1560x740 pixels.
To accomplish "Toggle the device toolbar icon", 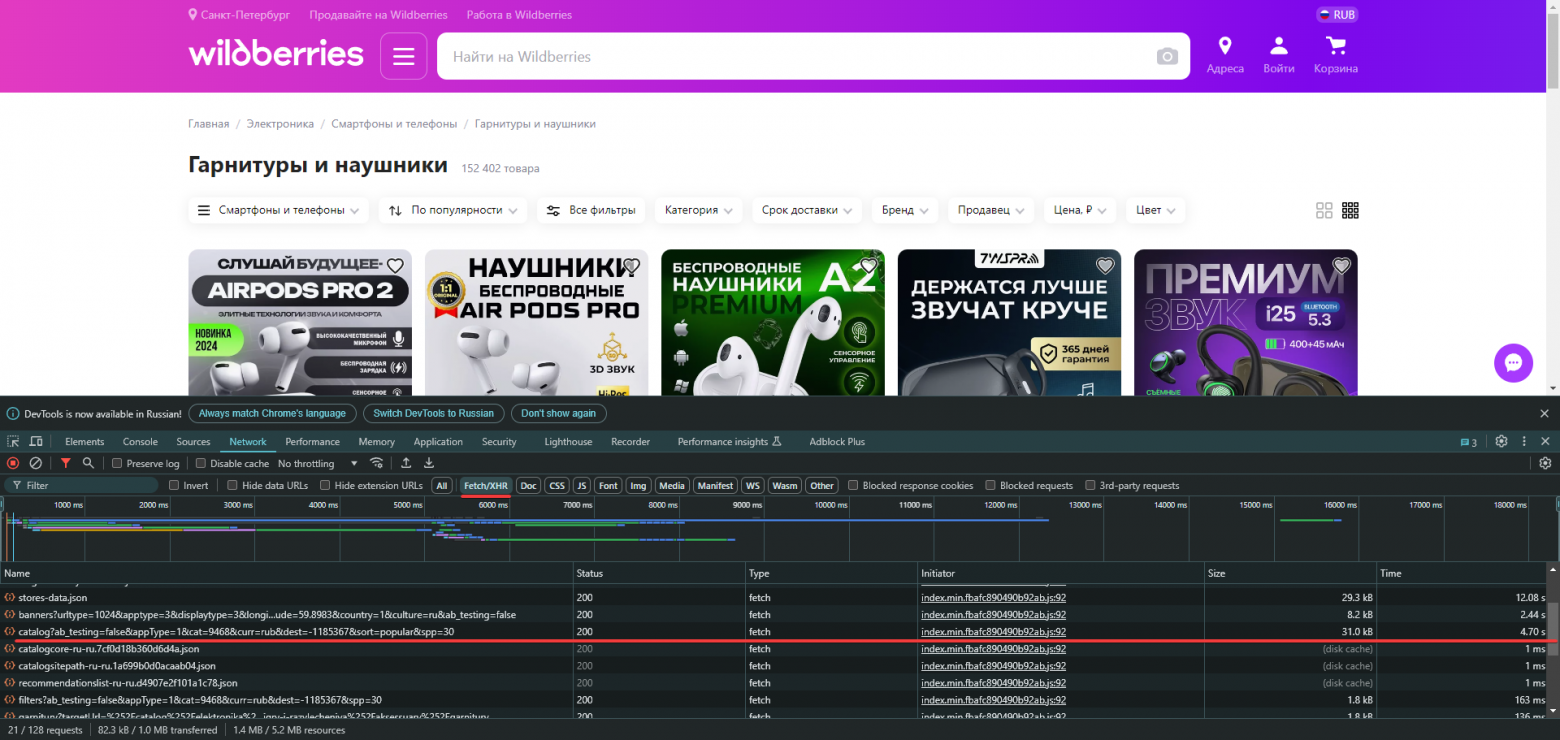I will pyautogui.click(x=36, y=441).
